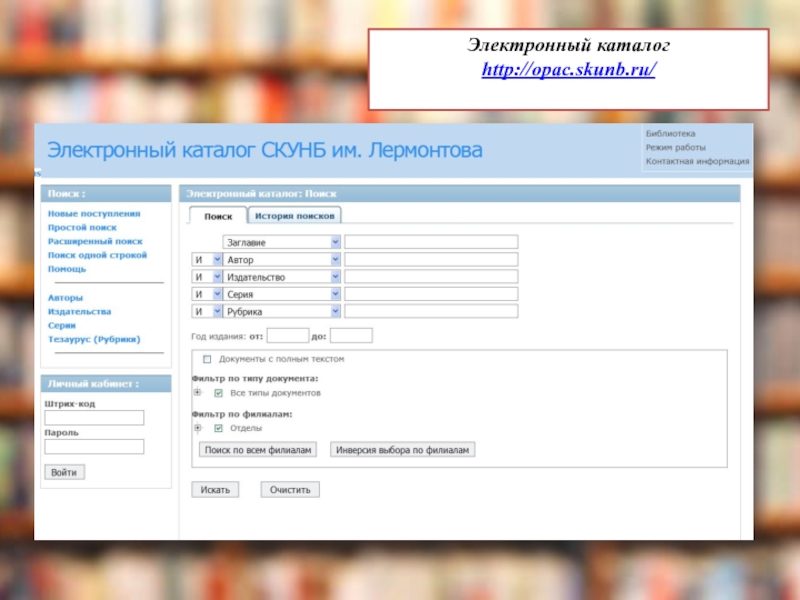Open the Автор search field dropdown
Image resolution: width=800 pixels, height=600 pixels.
coord(335,260)
